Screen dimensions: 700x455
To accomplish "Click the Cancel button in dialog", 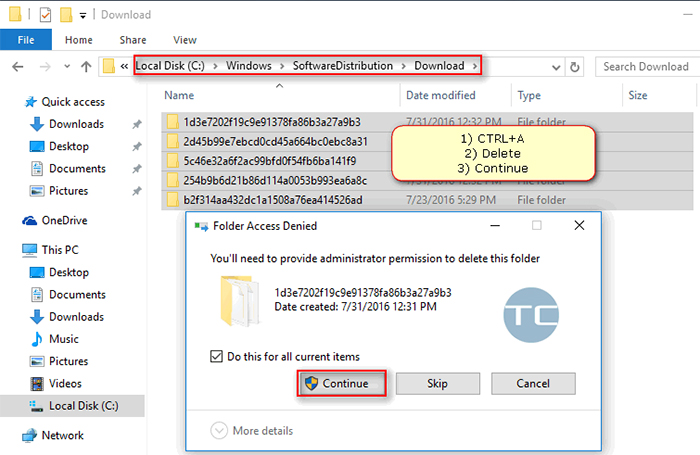I will [x=533, y=384].
